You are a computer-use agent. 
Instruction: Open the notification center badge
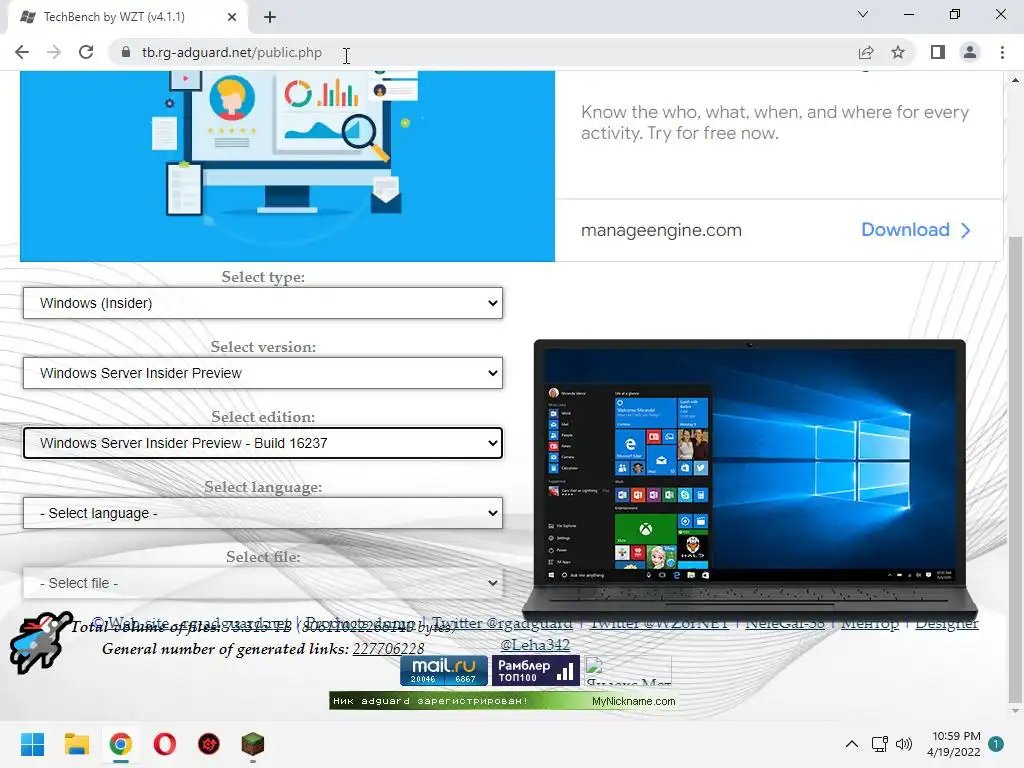pyautogui.click(x=995, y=744)
